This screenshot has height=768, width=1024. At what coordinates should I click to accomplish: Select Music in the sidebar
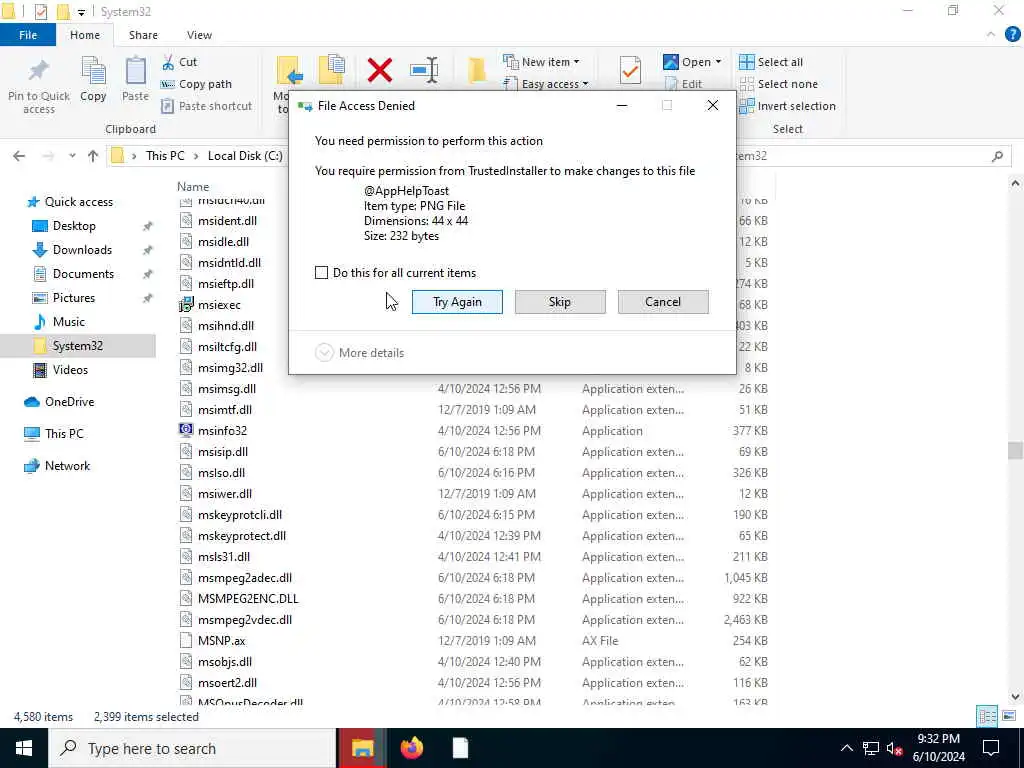[x=69, y=322]
